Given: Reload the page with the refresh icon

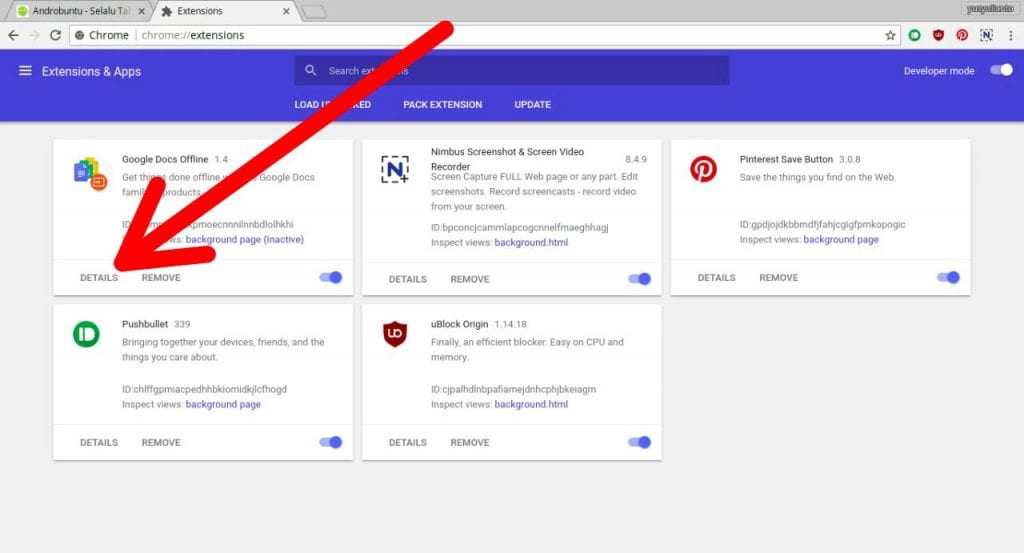Looking at the screenshot, I should tap(56, 35).
